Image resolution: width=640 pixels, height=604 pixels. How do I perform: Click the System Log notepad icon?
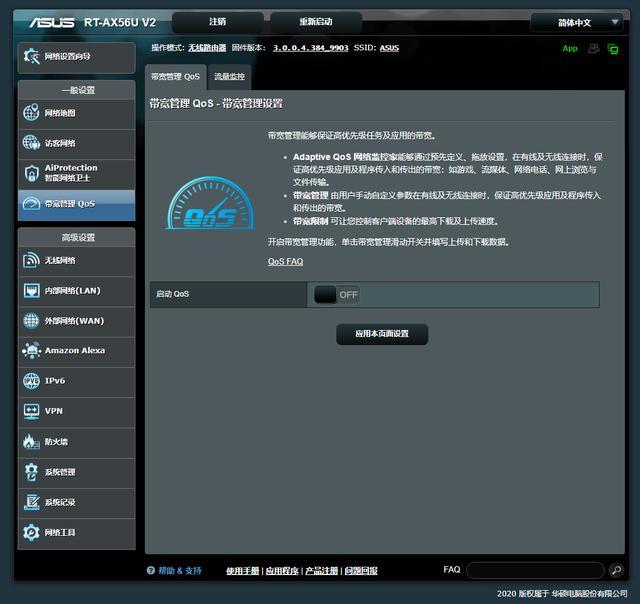[x=31, y=502]
